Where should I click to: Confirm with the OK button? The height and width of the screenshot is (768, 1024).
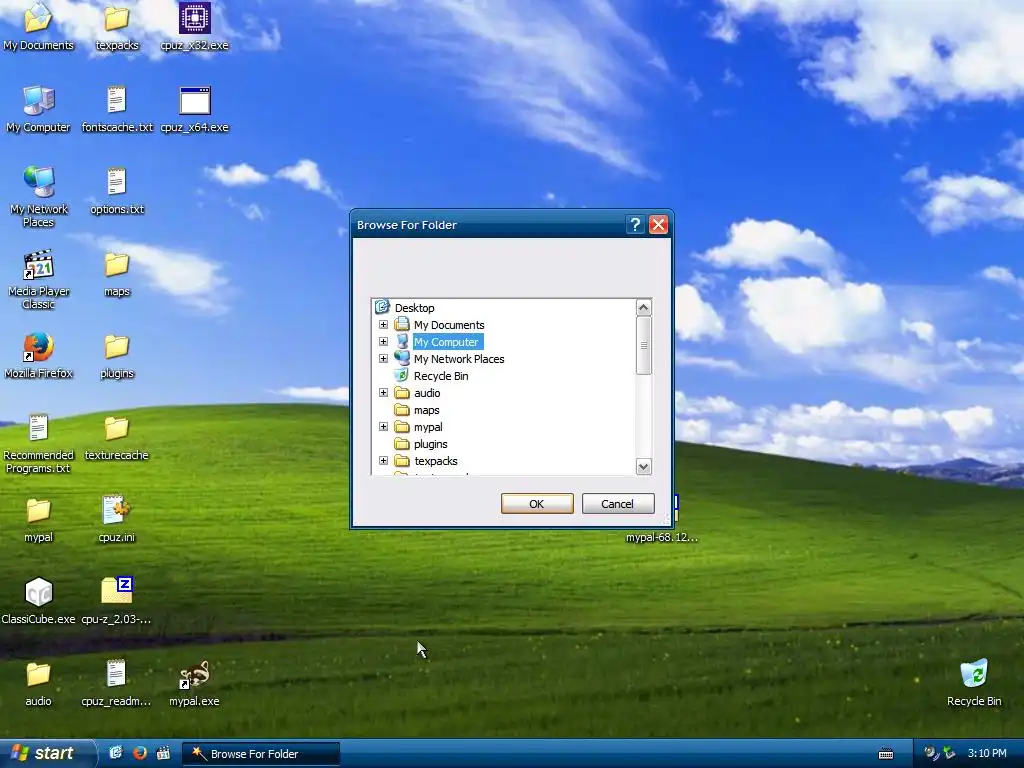(x=537, y=504)
